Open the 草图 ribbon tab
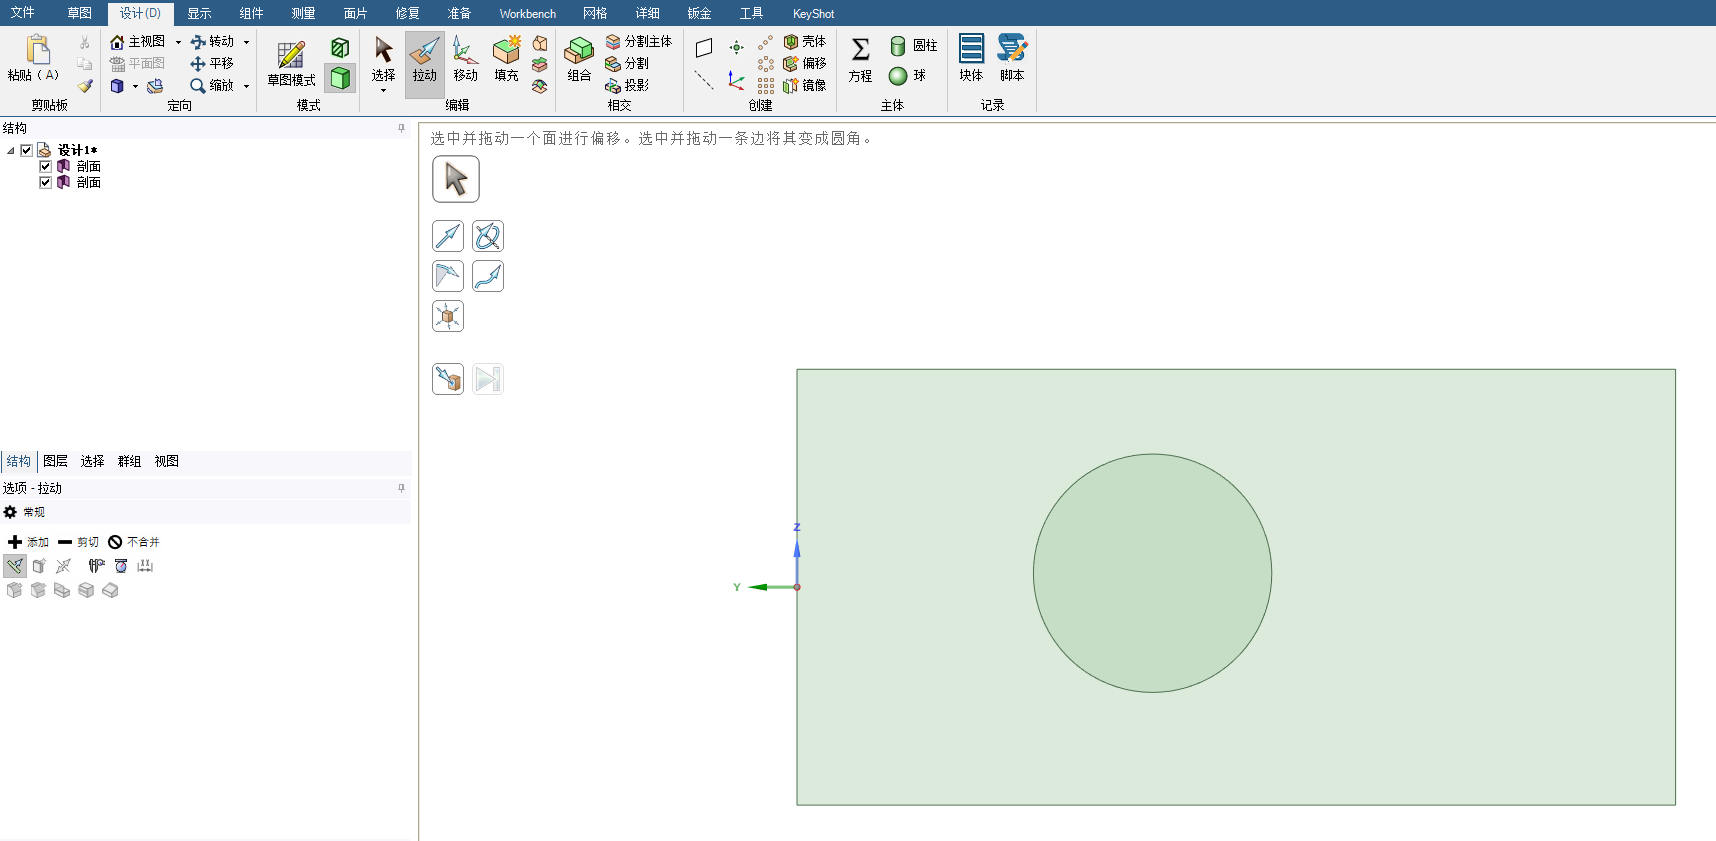 click(x=79, y=13)
